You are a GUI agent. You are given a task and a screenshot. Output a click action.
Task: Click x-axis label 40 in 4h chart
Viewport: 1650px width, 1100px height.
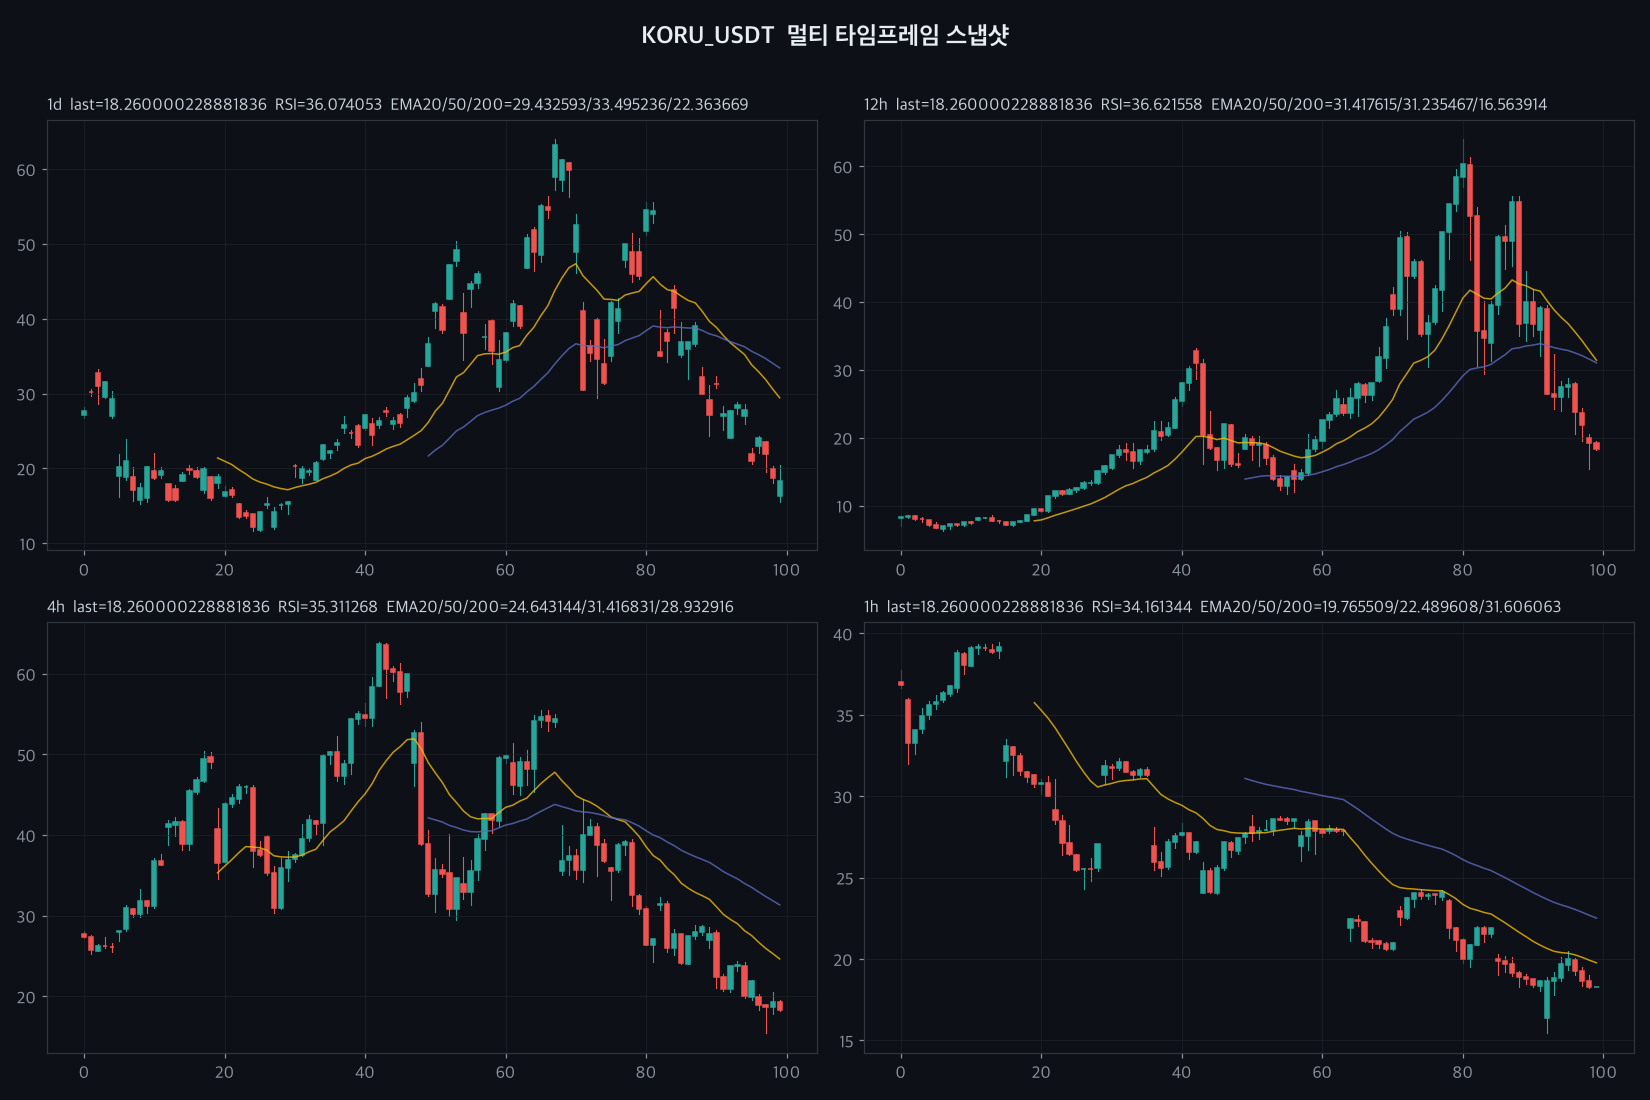pyautogui.click(x=365, y=1072)
